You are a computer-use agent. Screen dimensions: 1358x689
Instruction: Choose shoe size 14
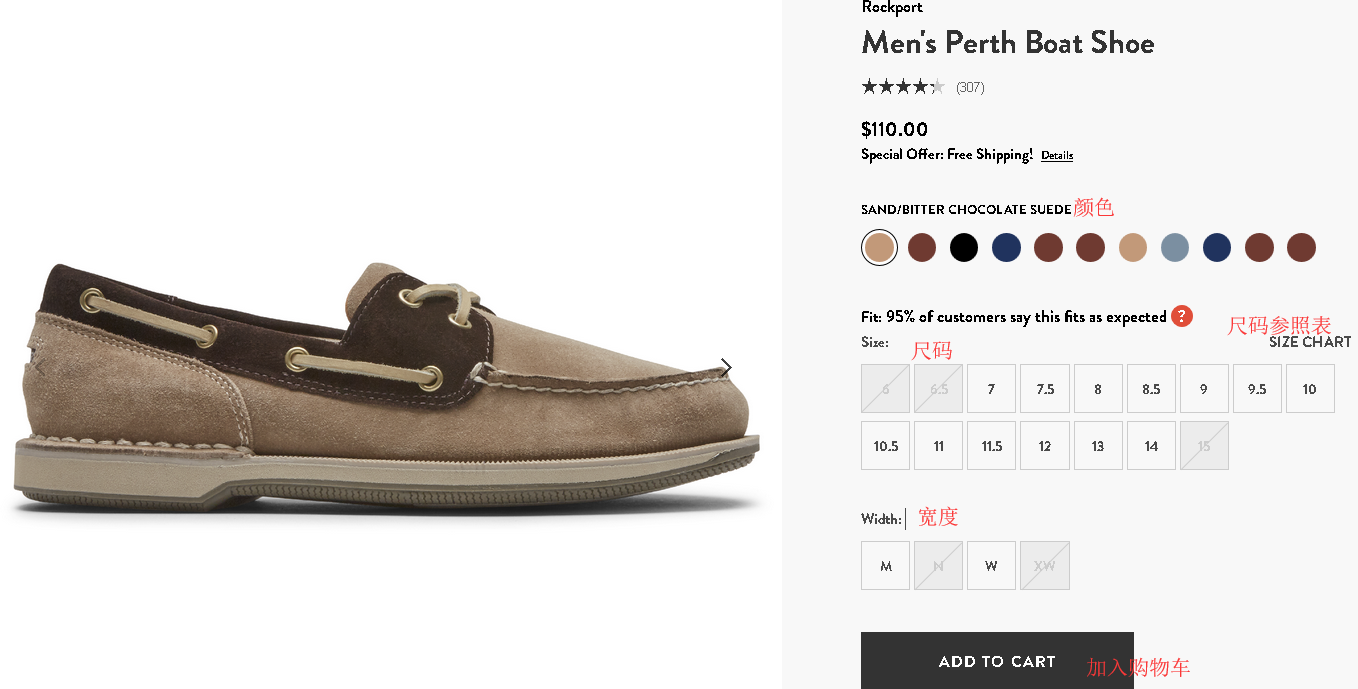[1151, 446]
